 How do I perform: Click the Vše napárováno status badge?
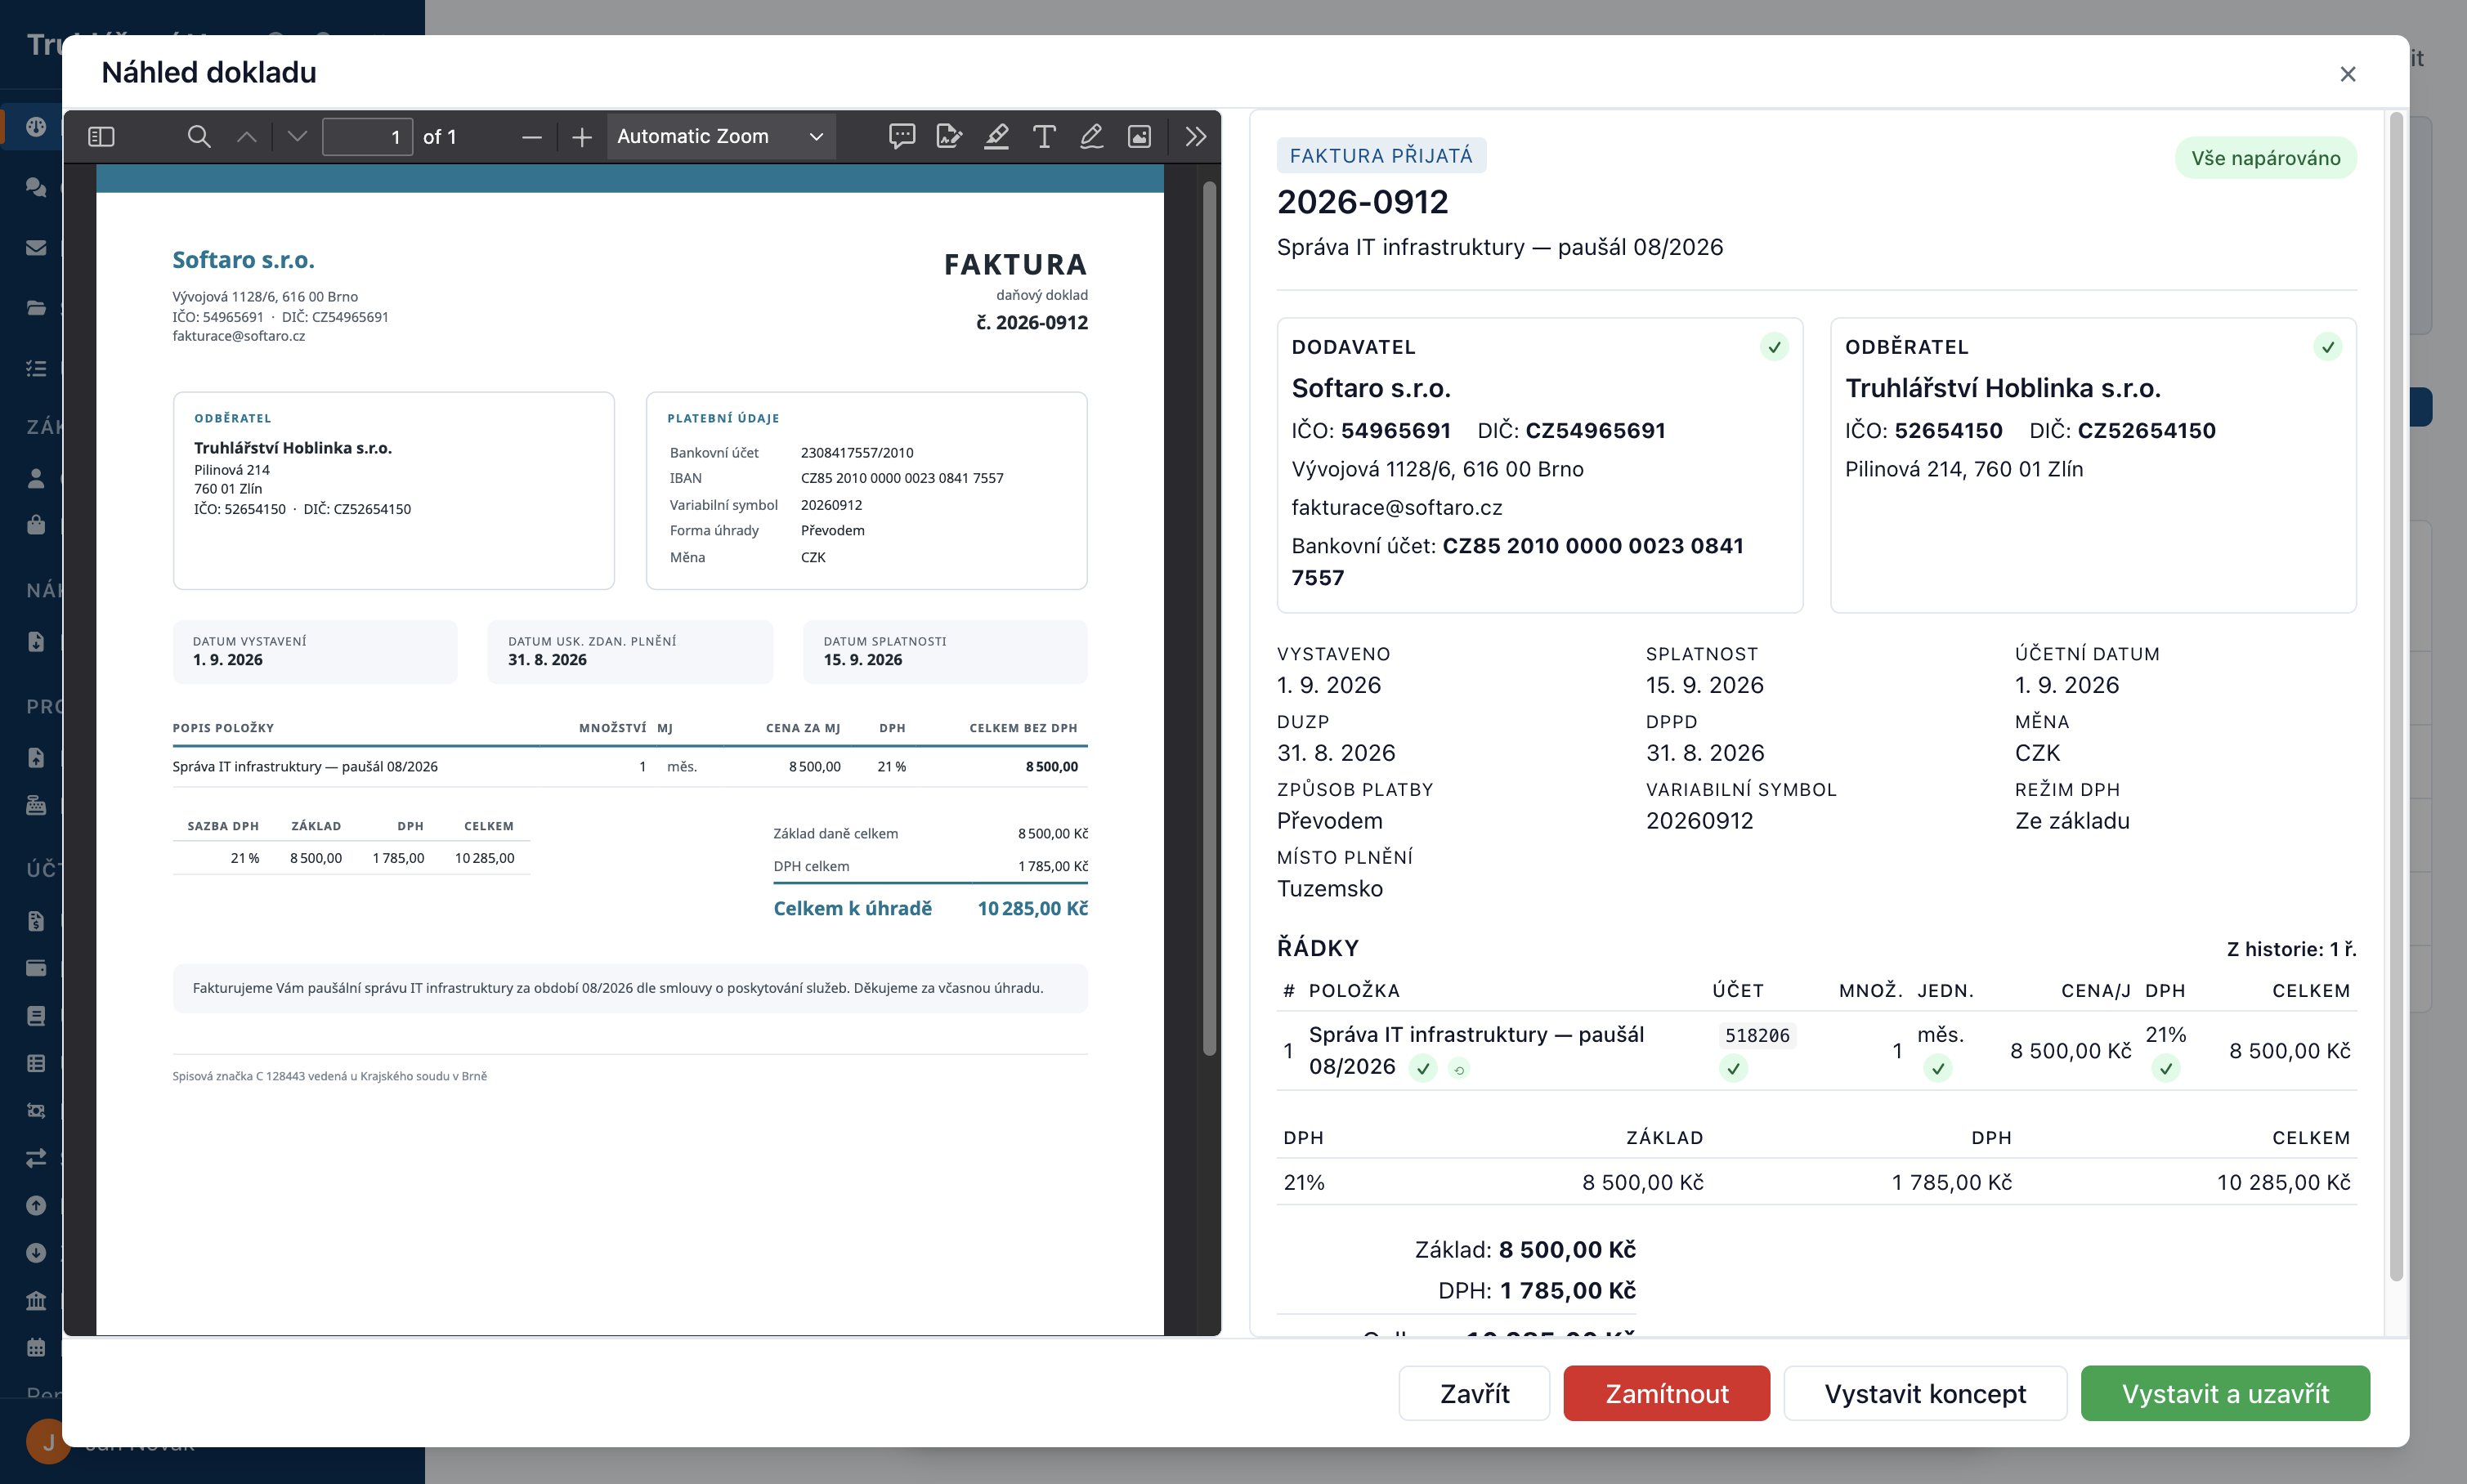[x=2265, y=158]
